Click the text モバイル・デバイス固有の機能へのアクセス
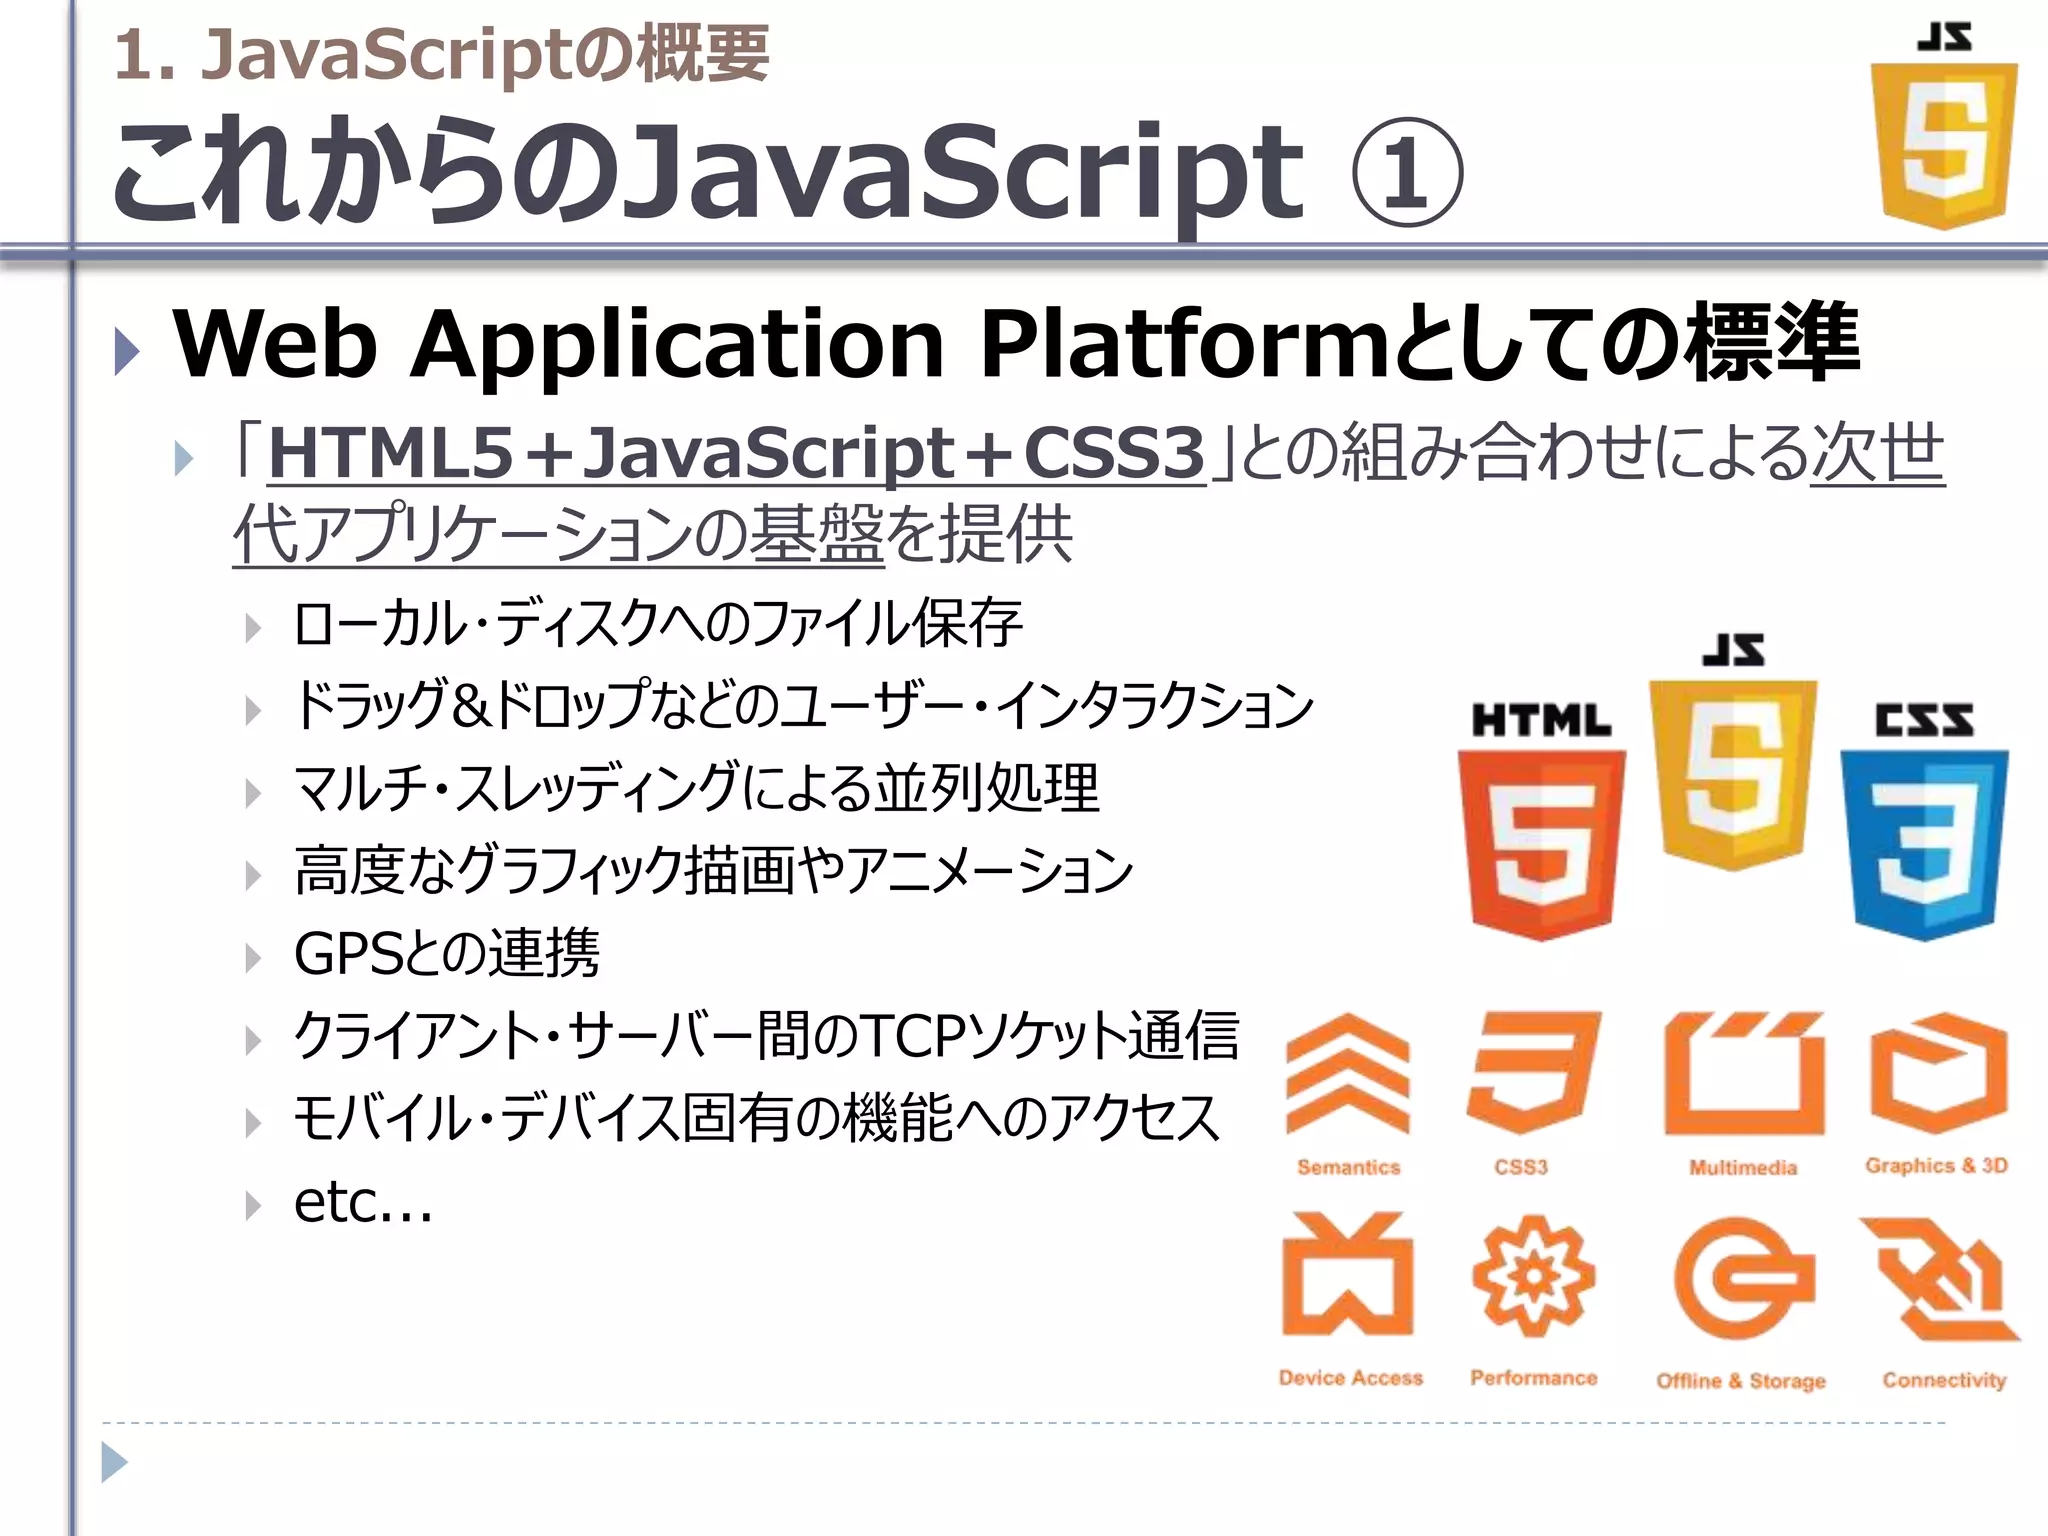Image resolution: width=2048 pixels, height=1536 pixels. (756, 1118)
